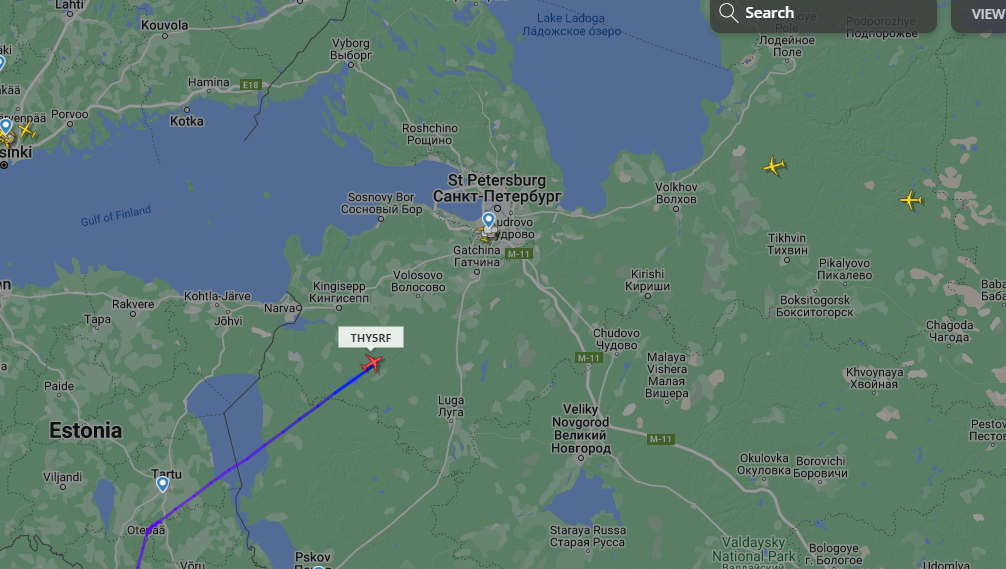Open the Tartu airport pin

[163, 484]
